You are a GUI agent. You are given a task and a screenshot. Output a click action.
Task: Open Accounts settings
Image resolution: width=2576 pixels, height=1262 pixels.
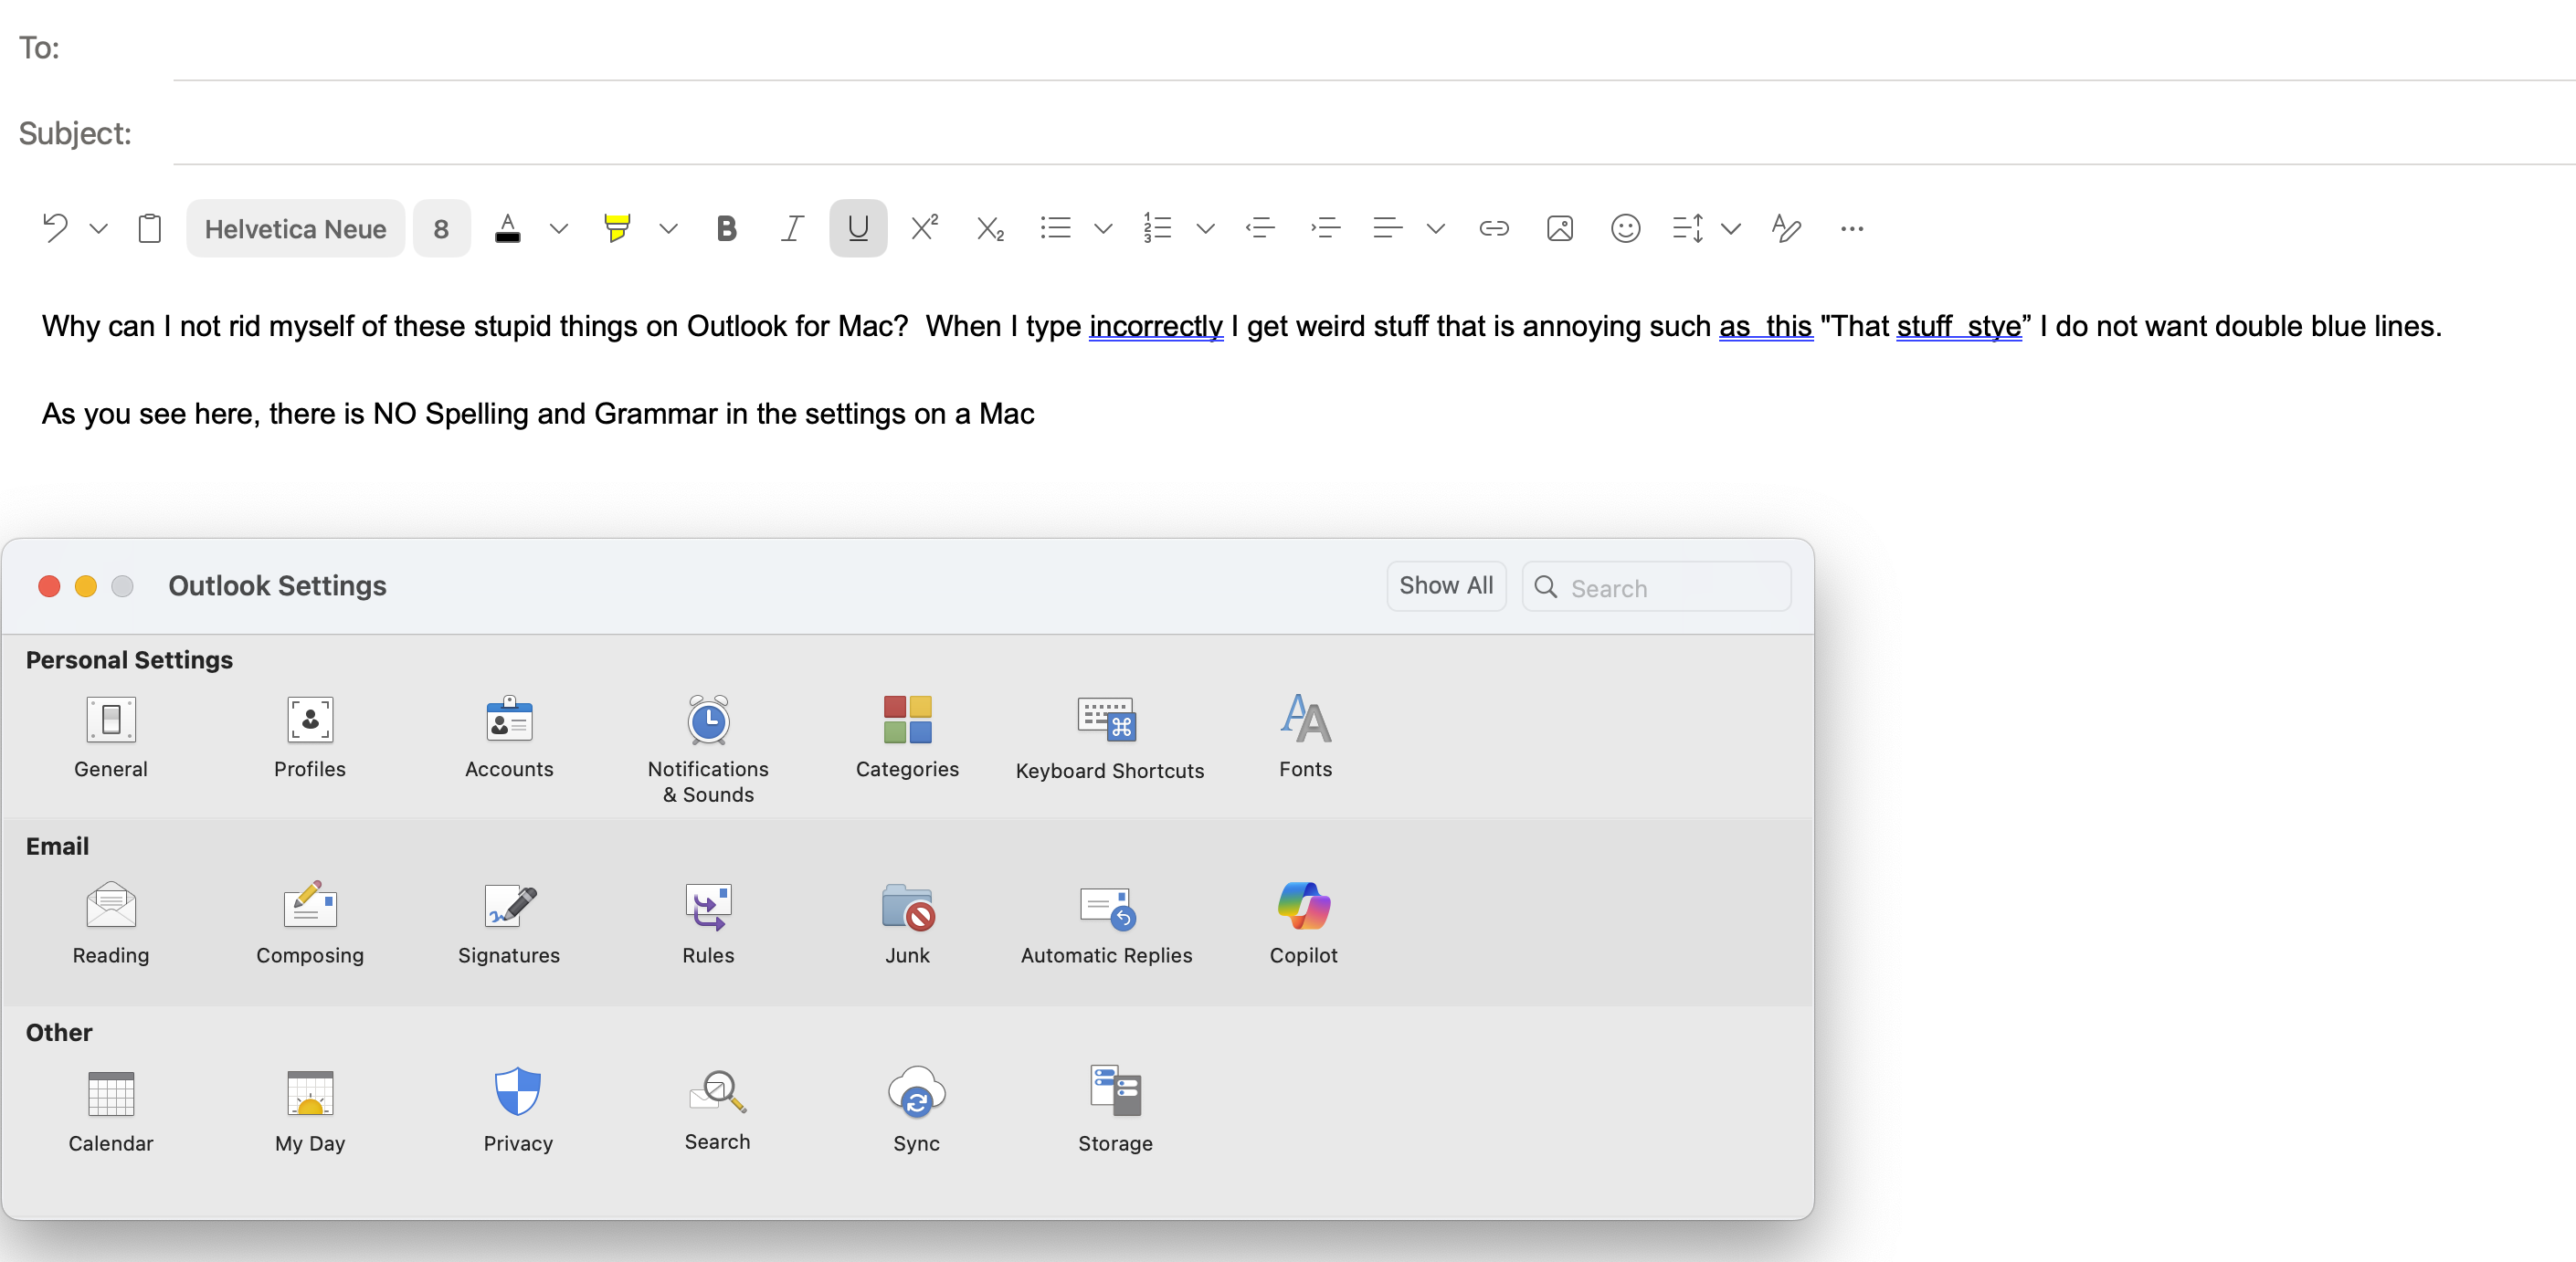click(509, 736)
